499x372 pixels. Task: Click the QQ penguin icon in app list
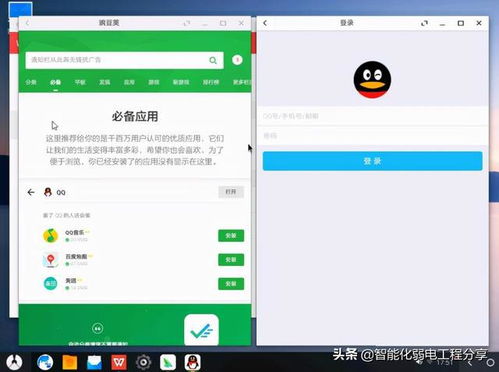48,192
